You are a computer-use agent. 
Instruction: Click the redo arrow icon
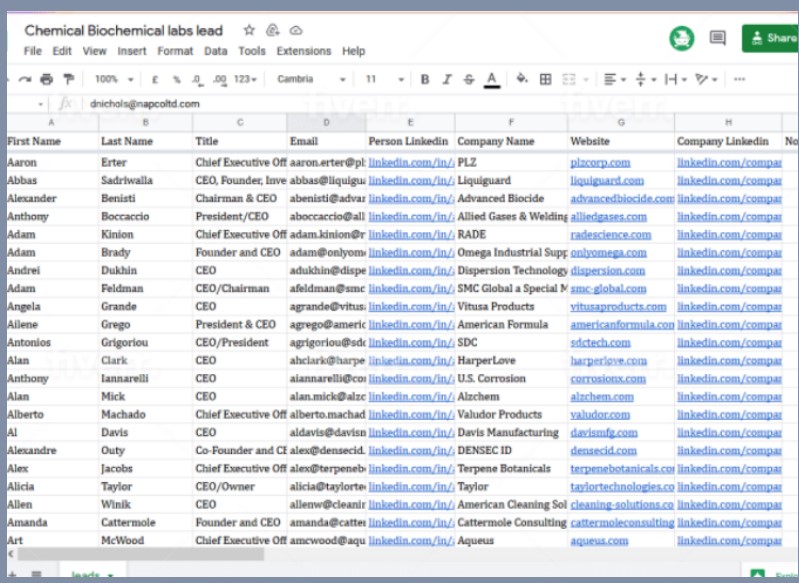(x=24, y=79)
